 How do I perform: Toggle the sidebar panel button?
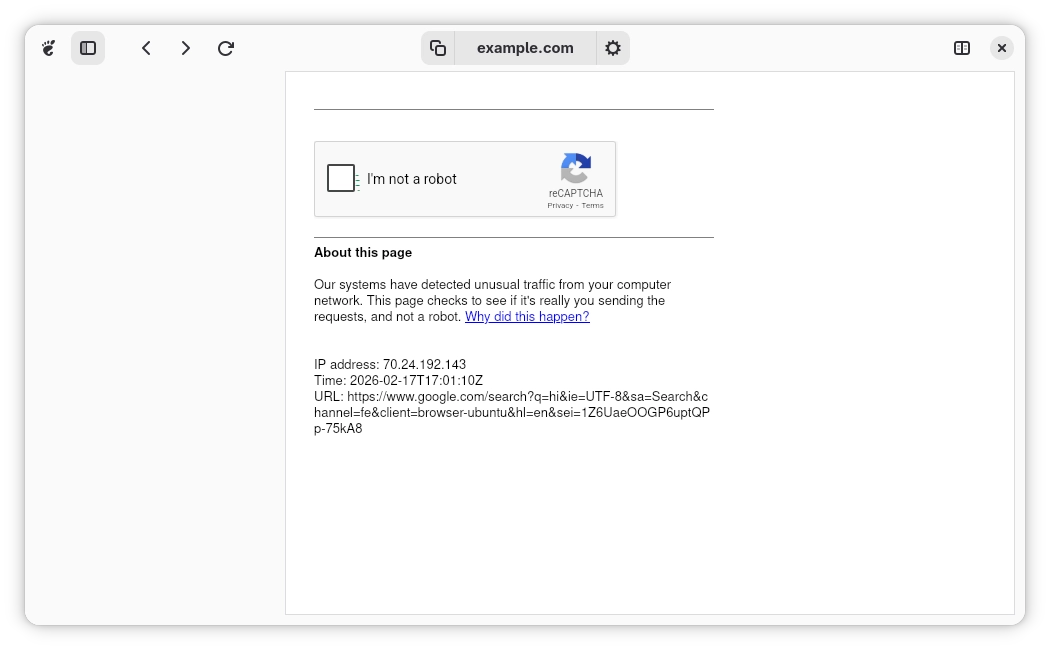(x=88, y=48)
